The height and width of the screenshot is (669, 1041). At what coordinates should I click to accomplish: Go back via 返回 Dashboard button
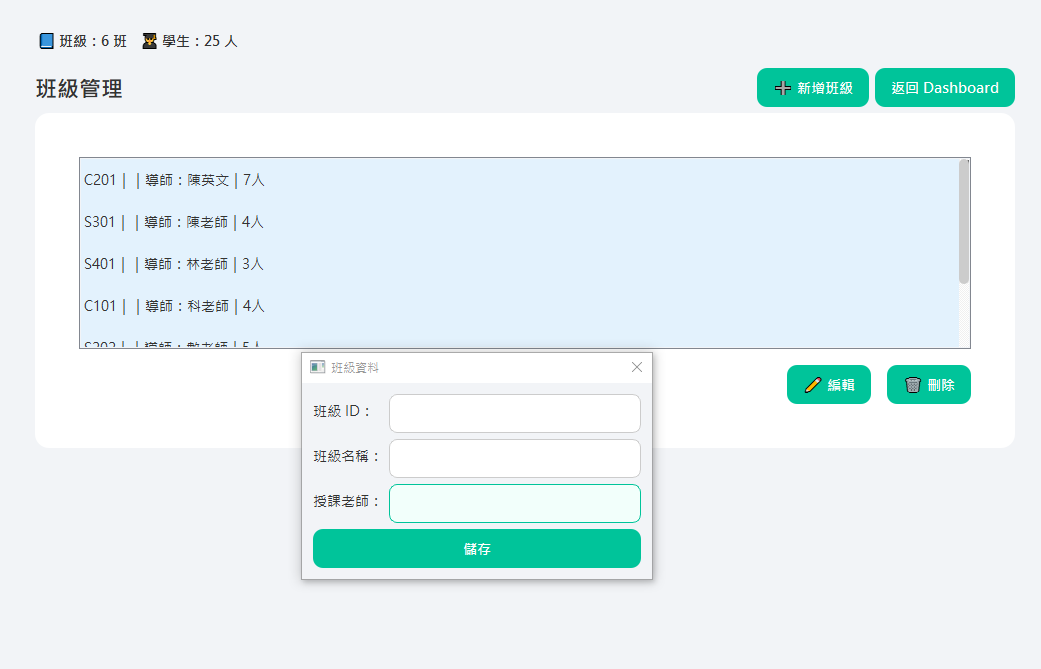pos(944,88)
